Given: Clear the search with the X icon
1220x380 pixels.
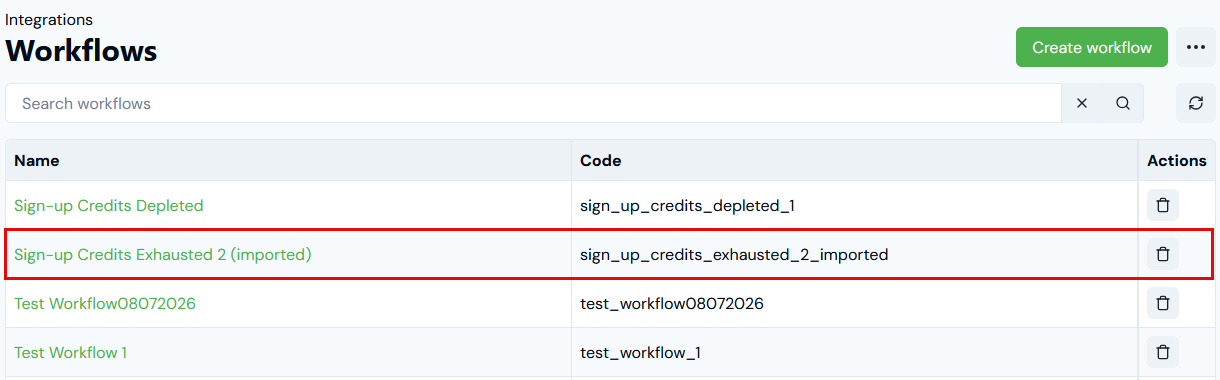Looking at the screenshot, I should (x=1082, y=103).
